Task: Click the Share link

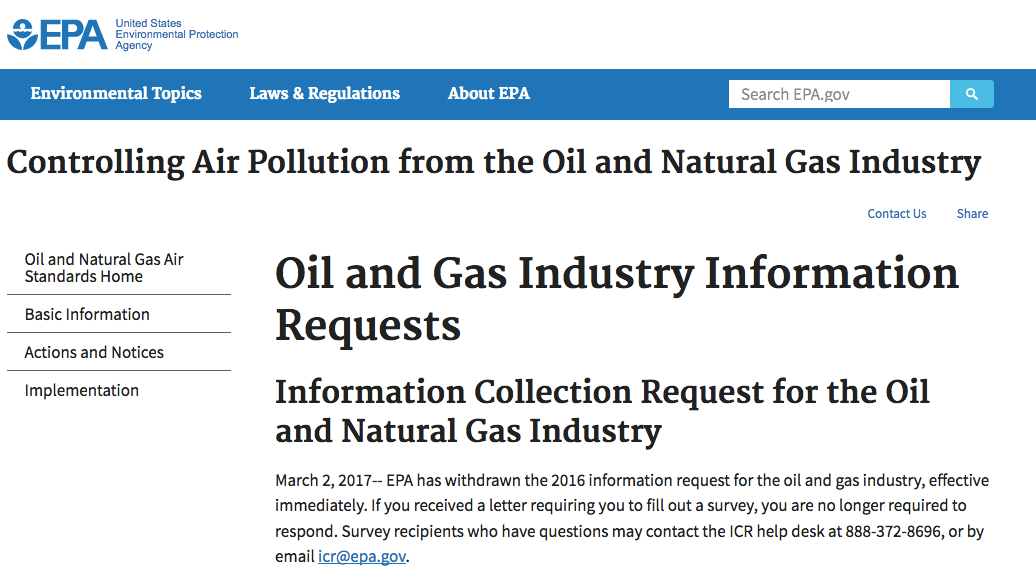Action: click(973, 214)
